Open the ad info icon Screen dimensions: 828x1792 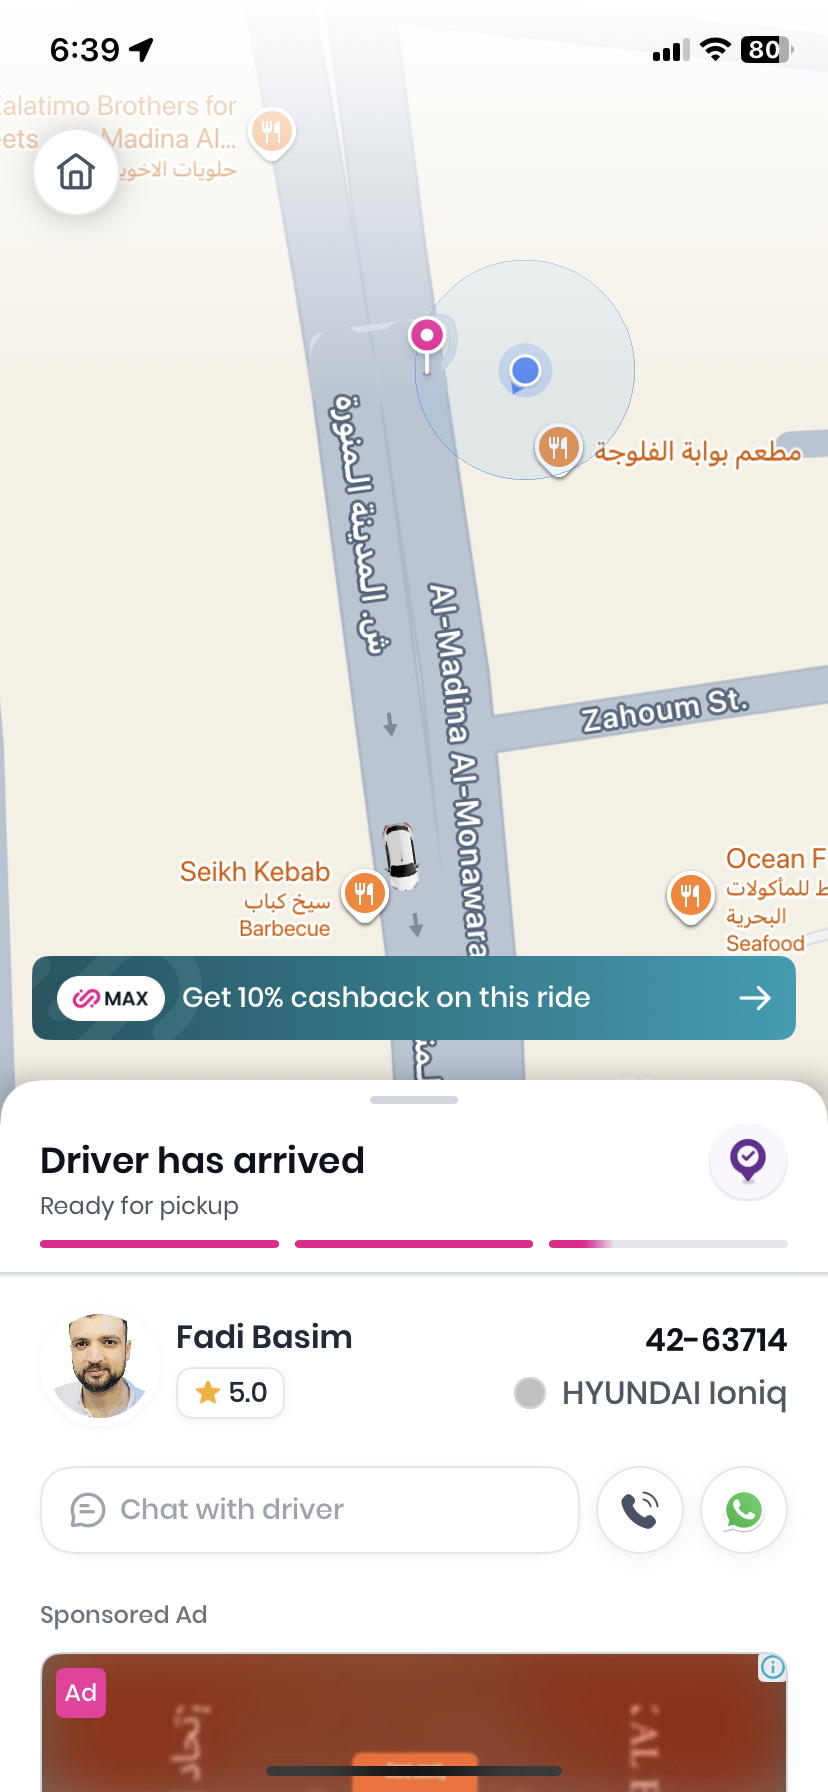(x=773, y=1667)
